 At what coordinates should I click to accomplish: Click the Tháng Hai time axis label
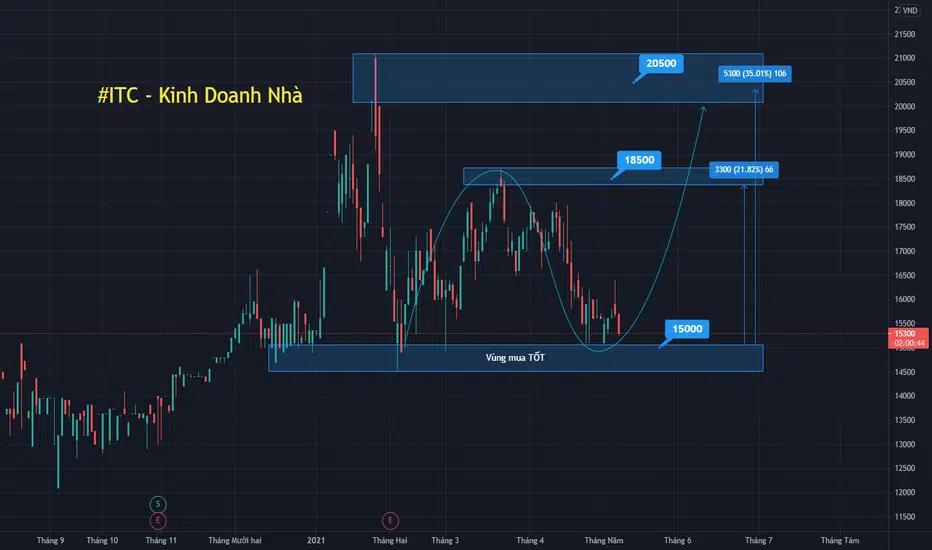coord(390,540)
